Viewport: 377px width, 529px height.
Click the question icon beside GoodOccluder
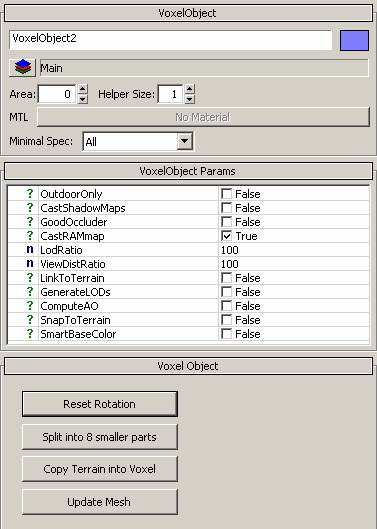point(30,222)
